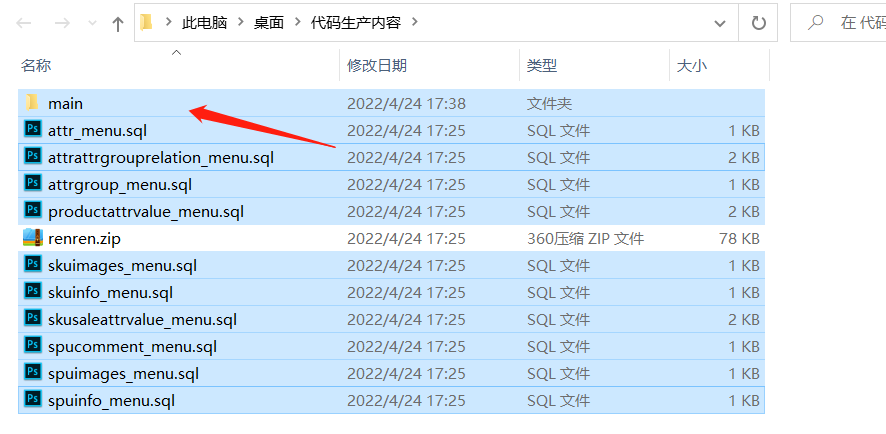Click spuimages_menu.sql file icon
This screenshot has height=434, width=886.
(33, 372)
